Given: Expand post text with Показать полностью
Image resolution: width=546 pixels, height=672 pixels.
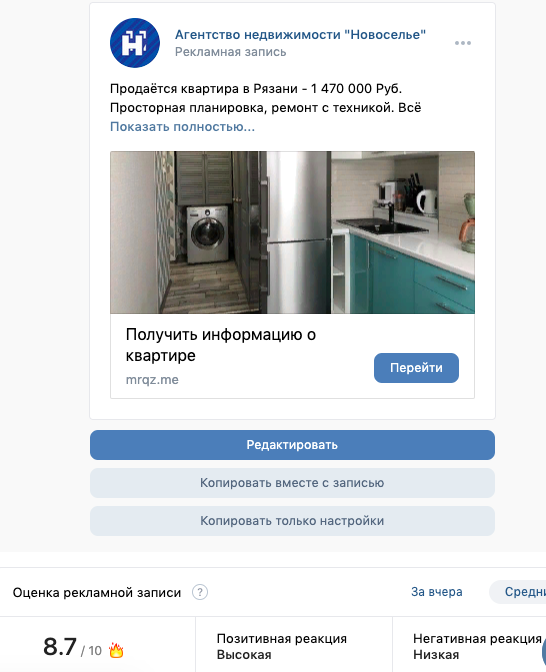Looking at the screenshot, I should (x=183, y=127).
